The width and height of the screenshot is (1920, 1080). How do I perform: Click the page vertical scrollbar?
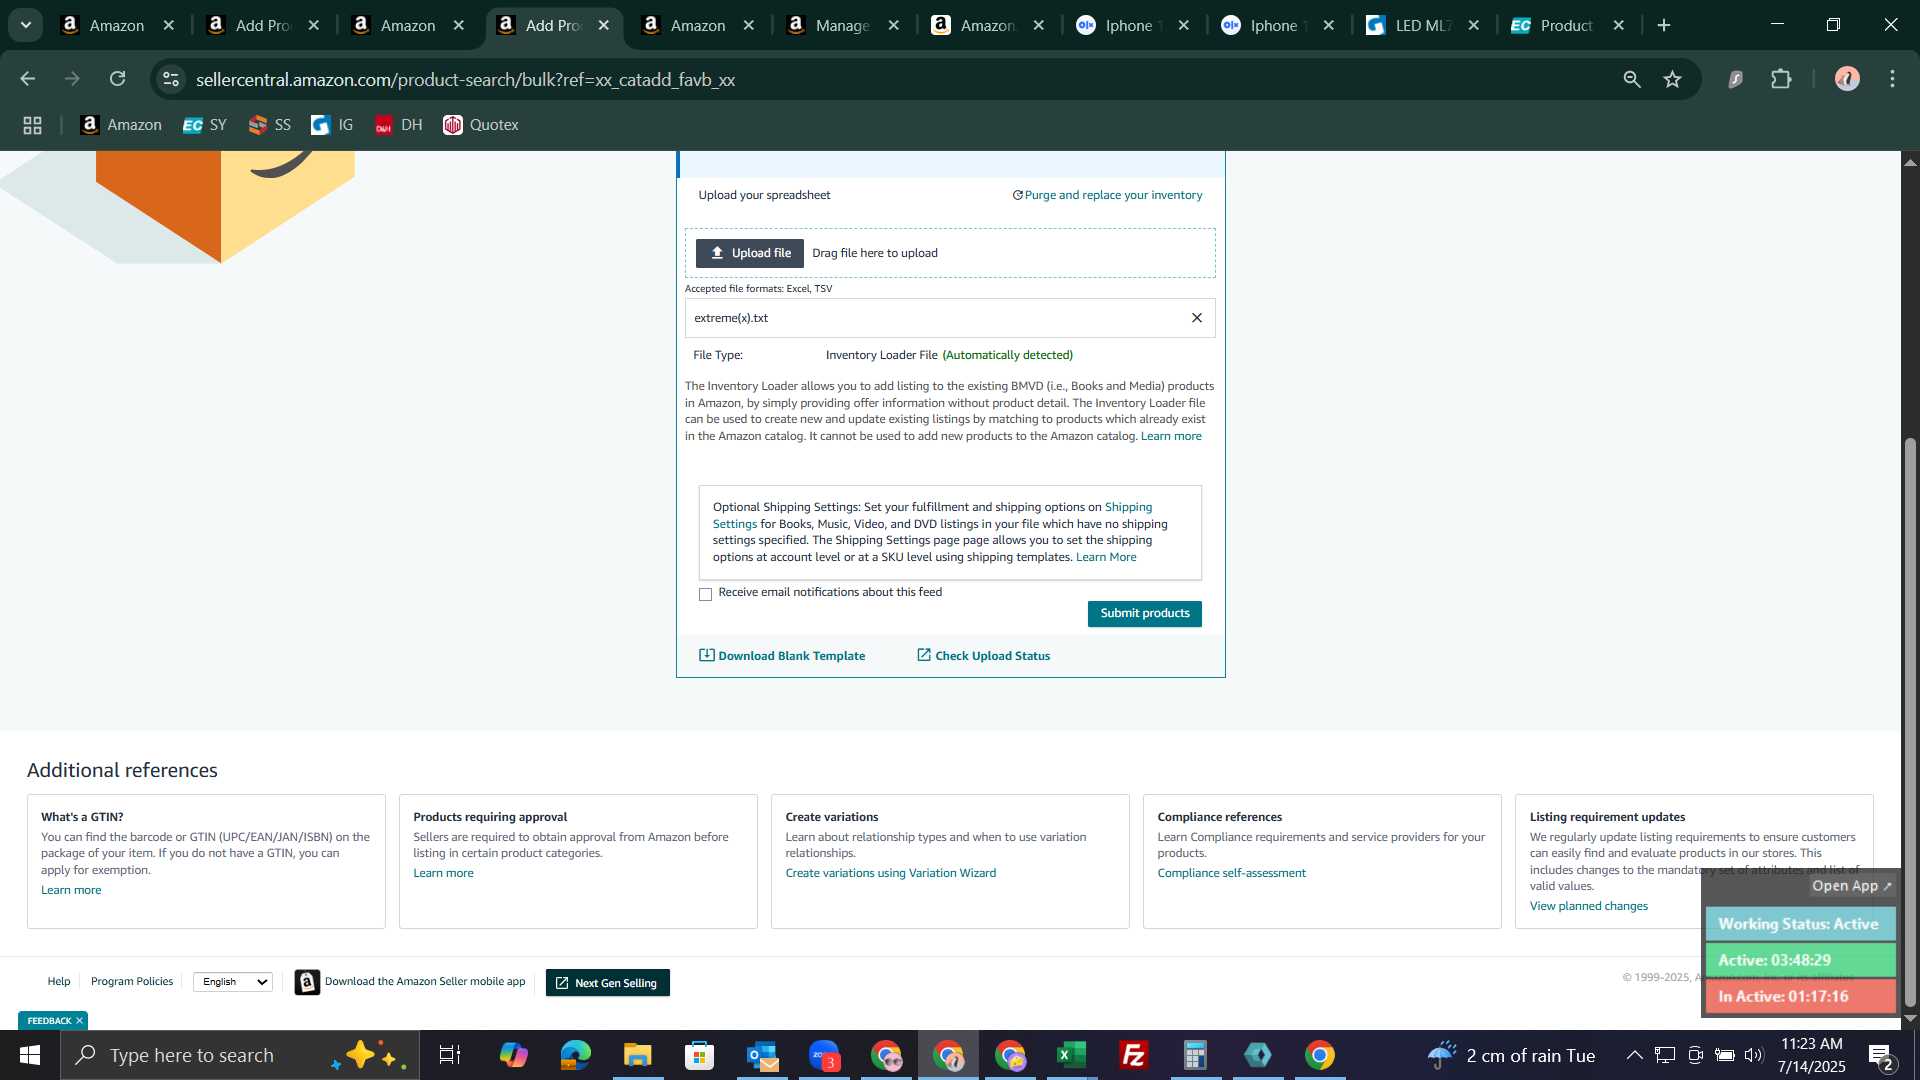1910,720
